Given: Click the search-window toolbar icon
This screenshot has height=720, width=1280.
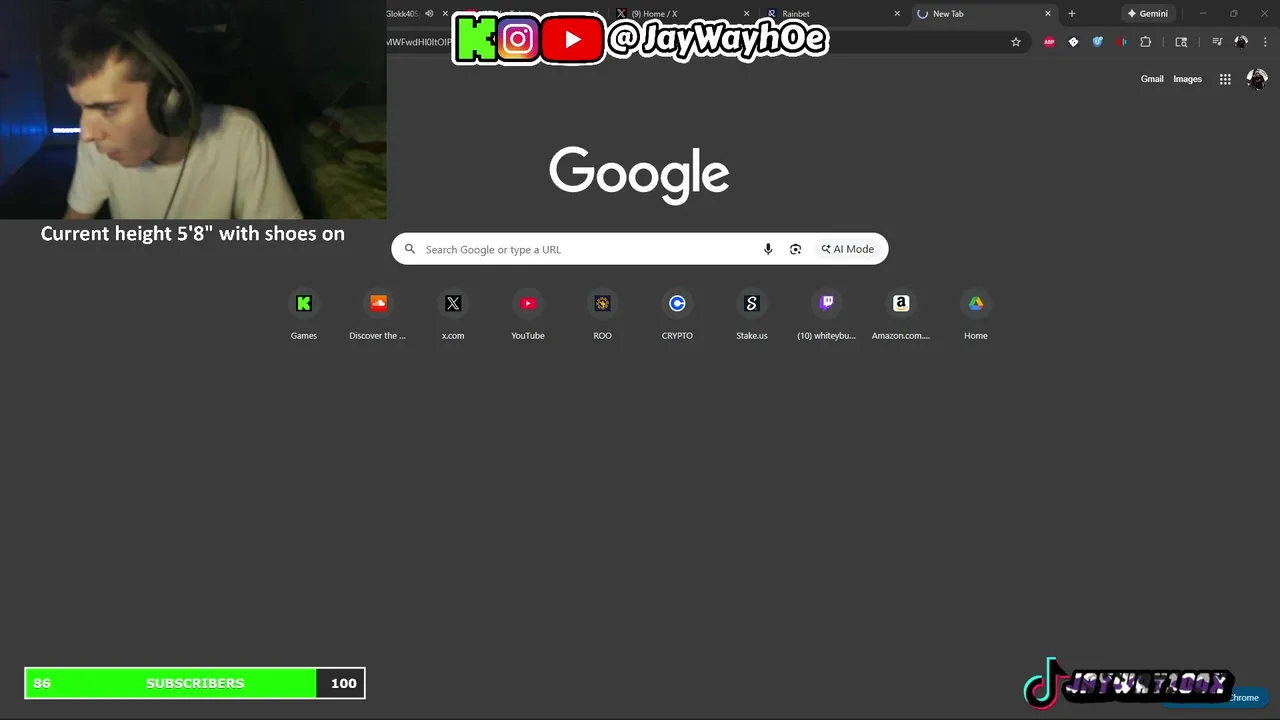Looking at the screenshot, I should pos(1181,42).
